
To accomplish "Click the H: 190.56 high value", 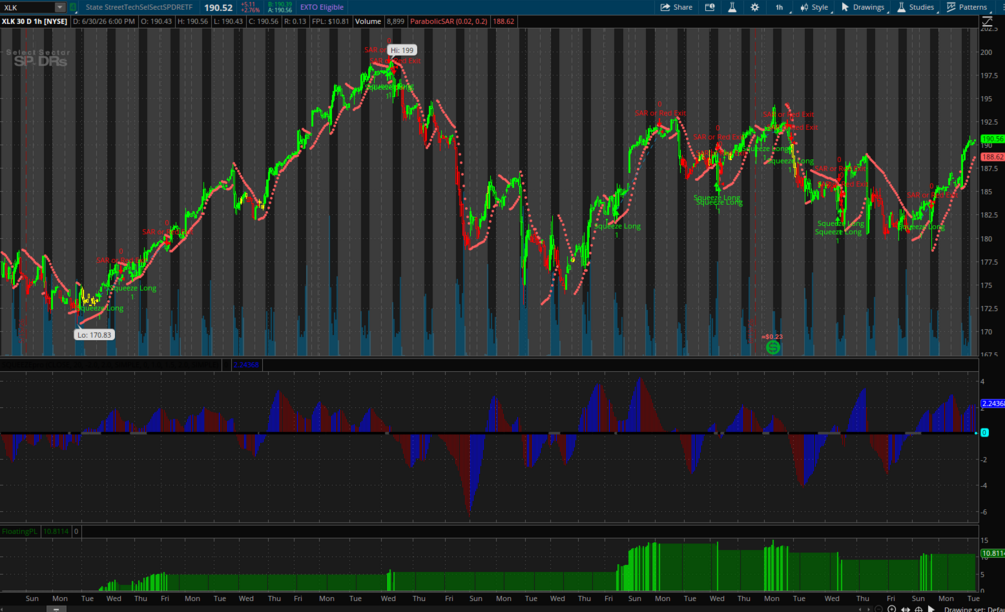I will (x=192, y=21).
